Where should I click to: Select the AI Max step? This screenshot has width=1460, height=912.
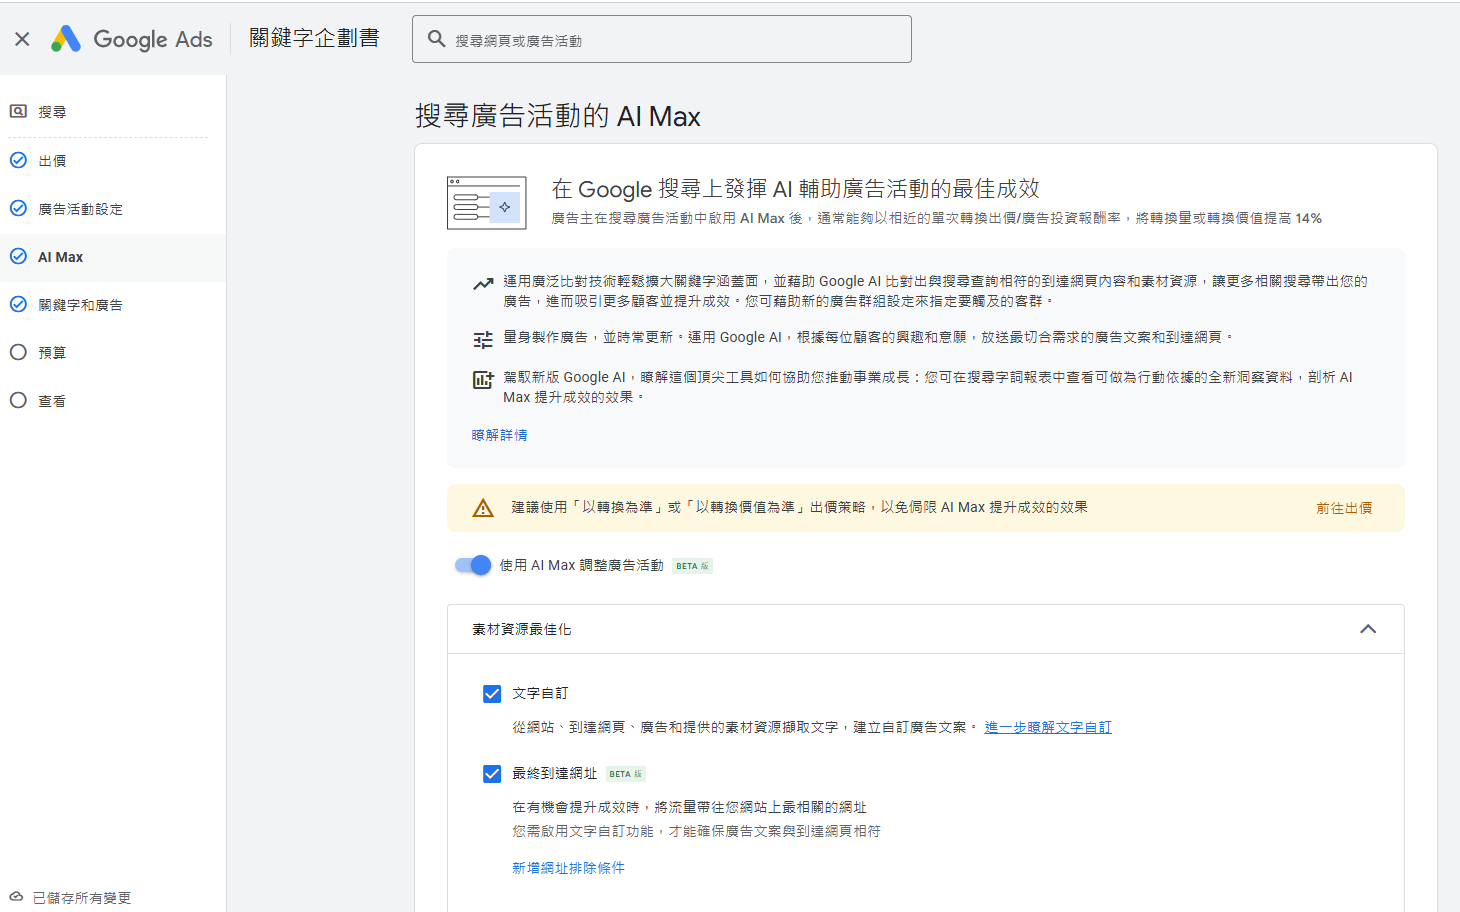[113, 257]
